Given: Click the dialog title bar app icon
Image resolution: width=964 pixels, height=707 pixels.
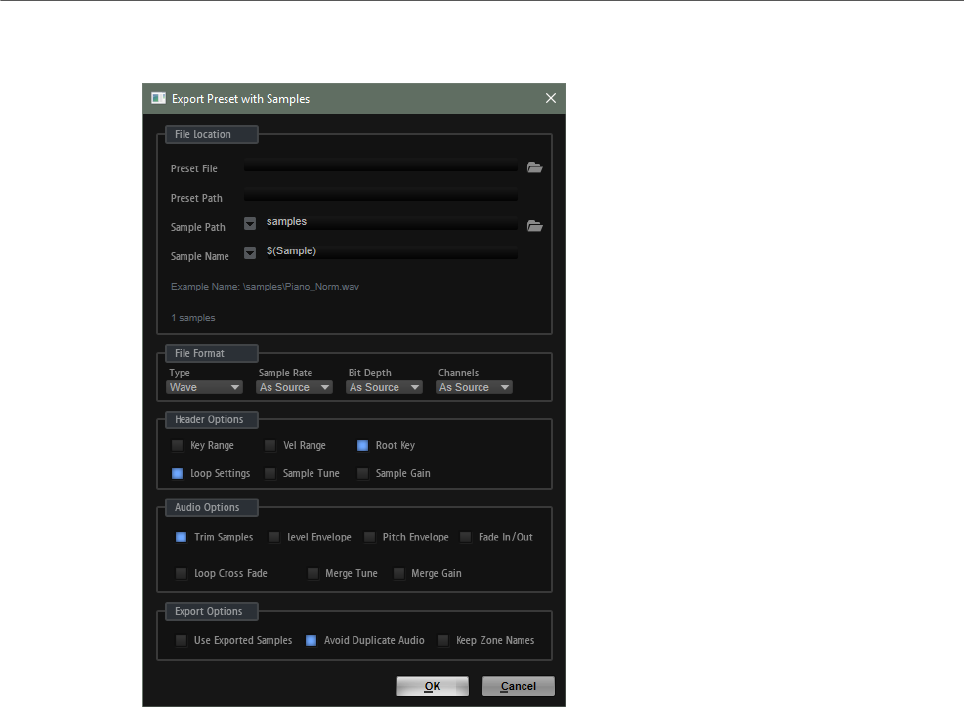Looking at the screenshot, I should (159, 98).
